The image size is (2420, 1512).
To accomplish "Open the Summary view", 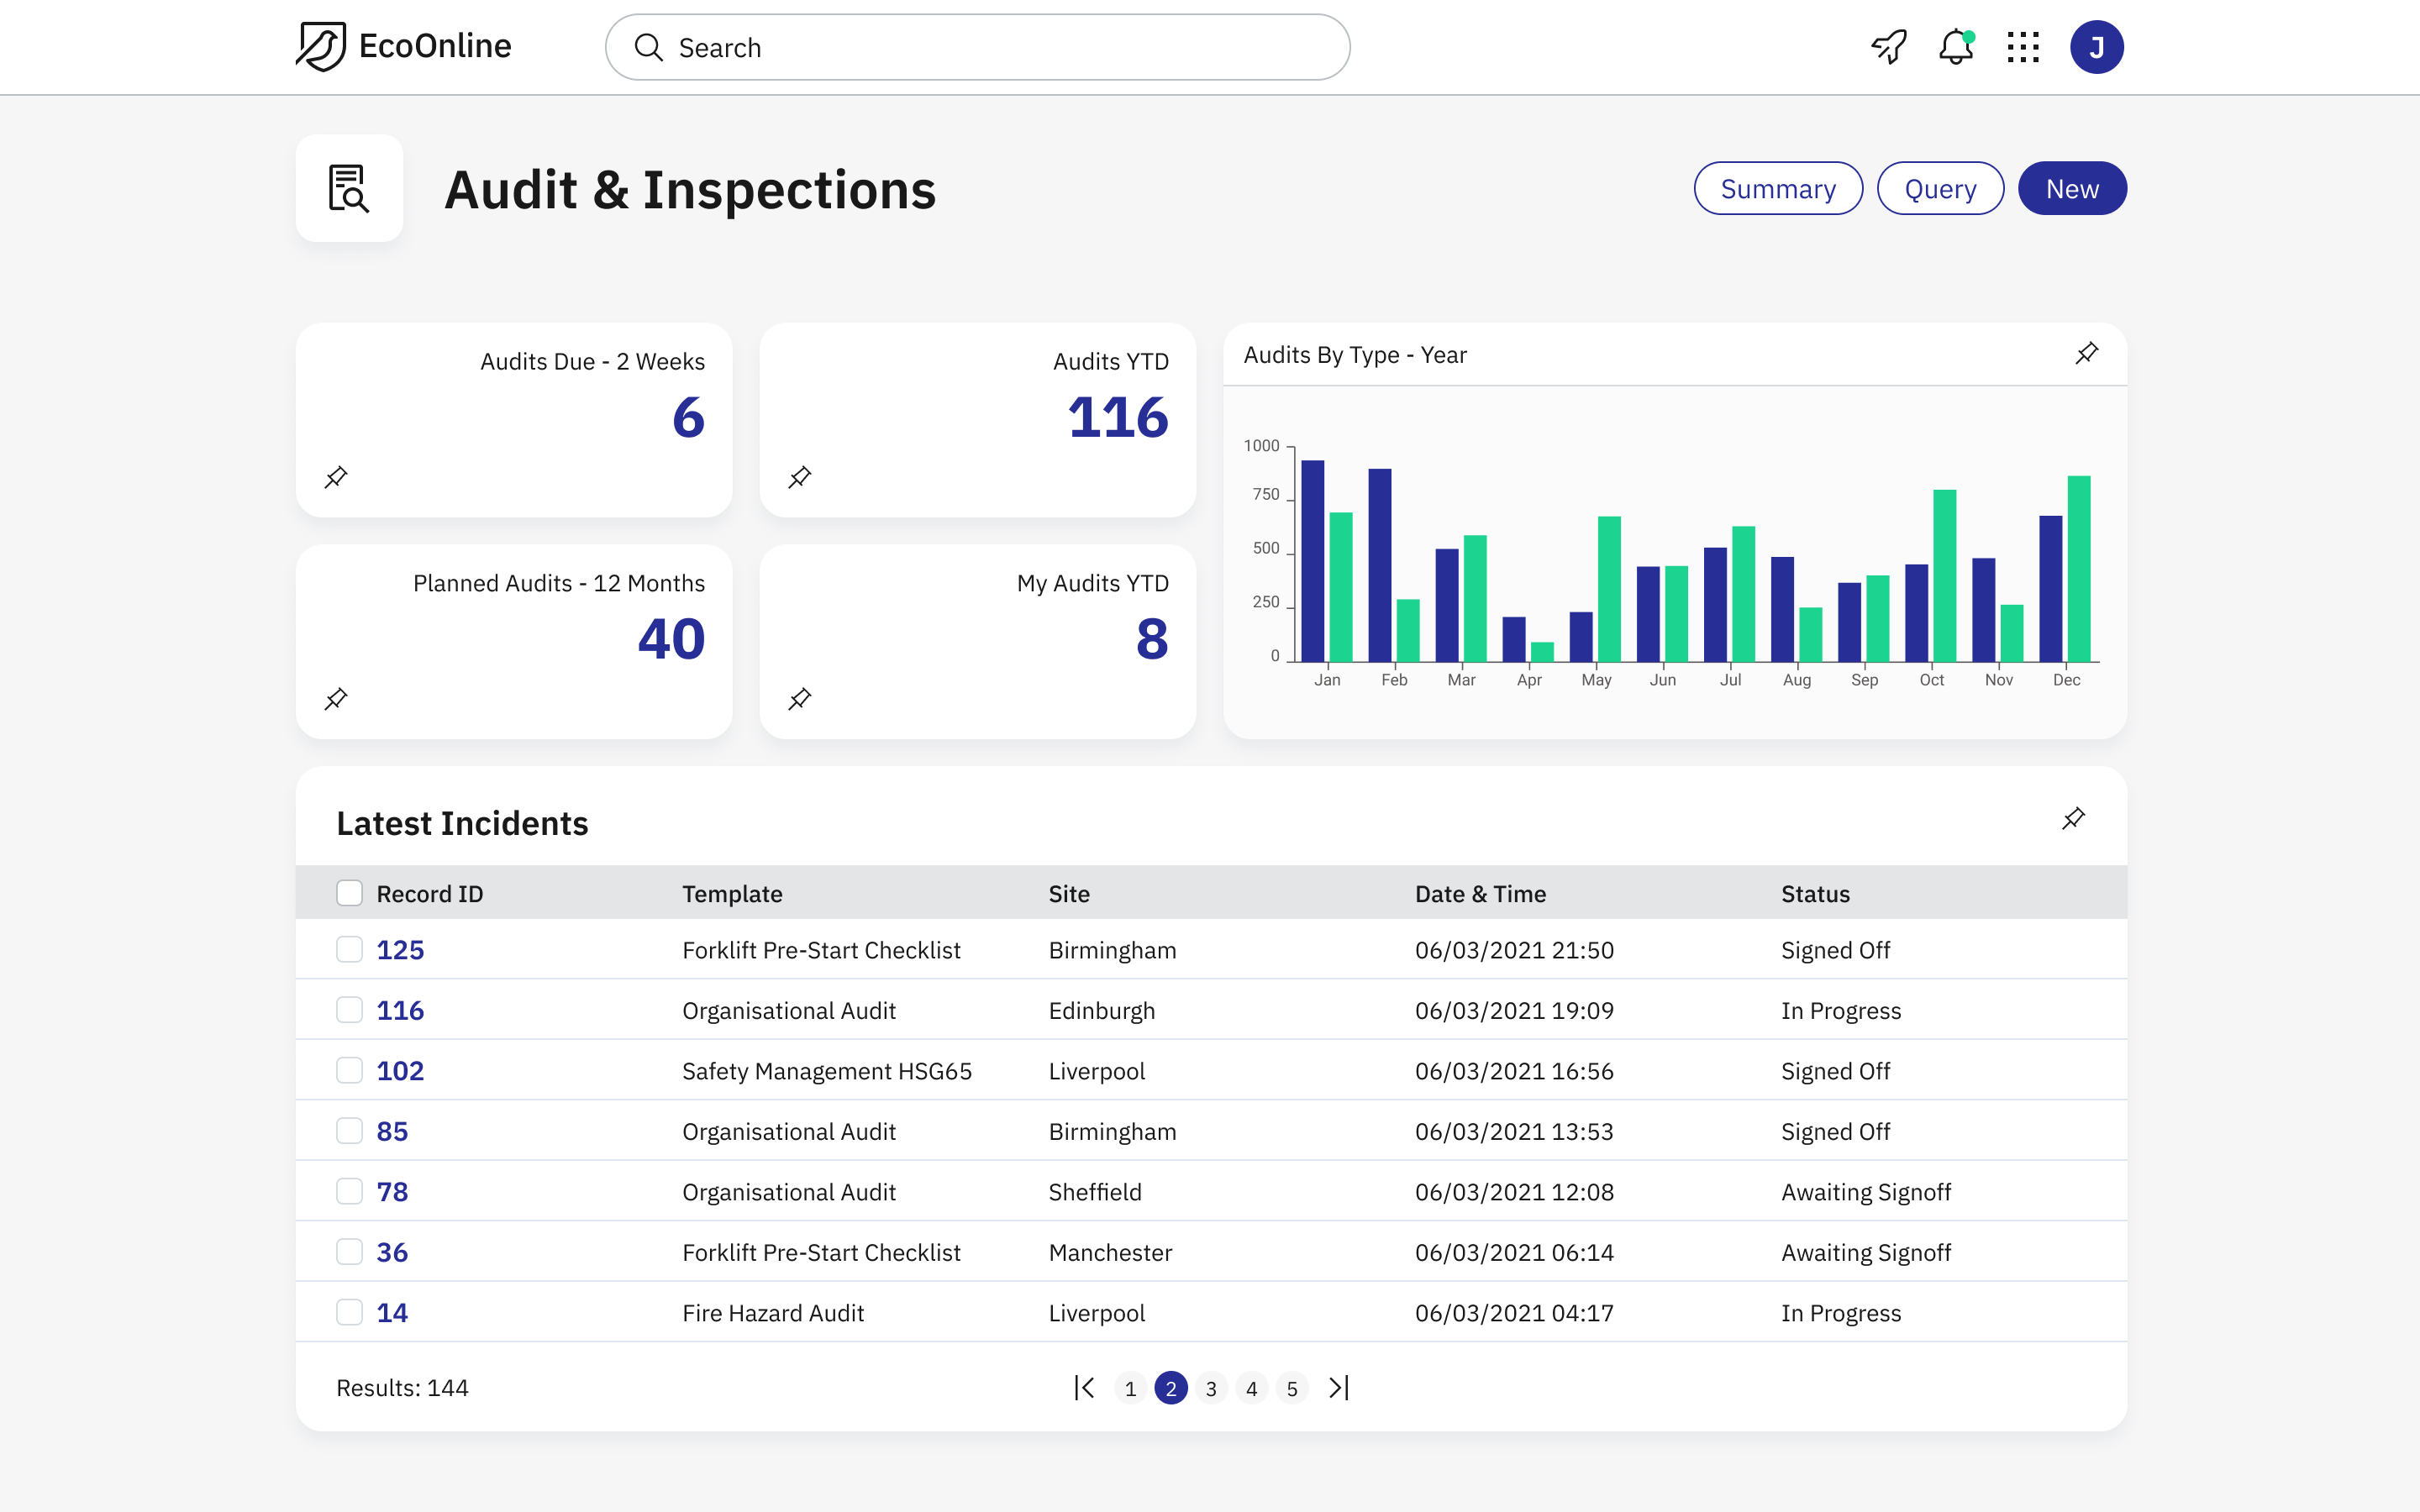I will pos(1777,188).
